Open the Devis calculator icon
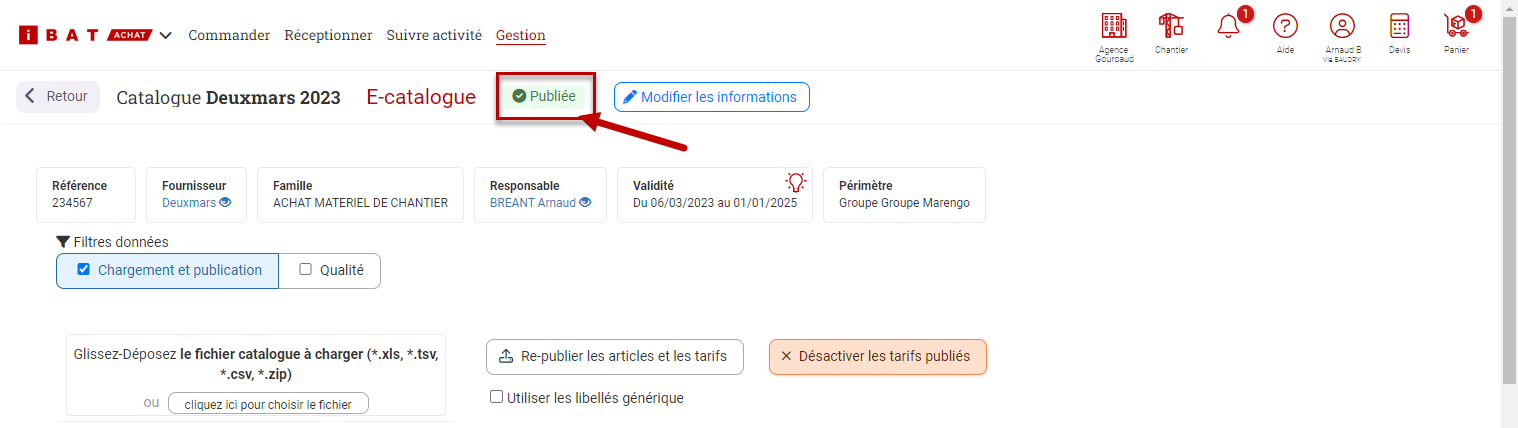Viewport: 1518px width, 428px height. click(1399, 27)
